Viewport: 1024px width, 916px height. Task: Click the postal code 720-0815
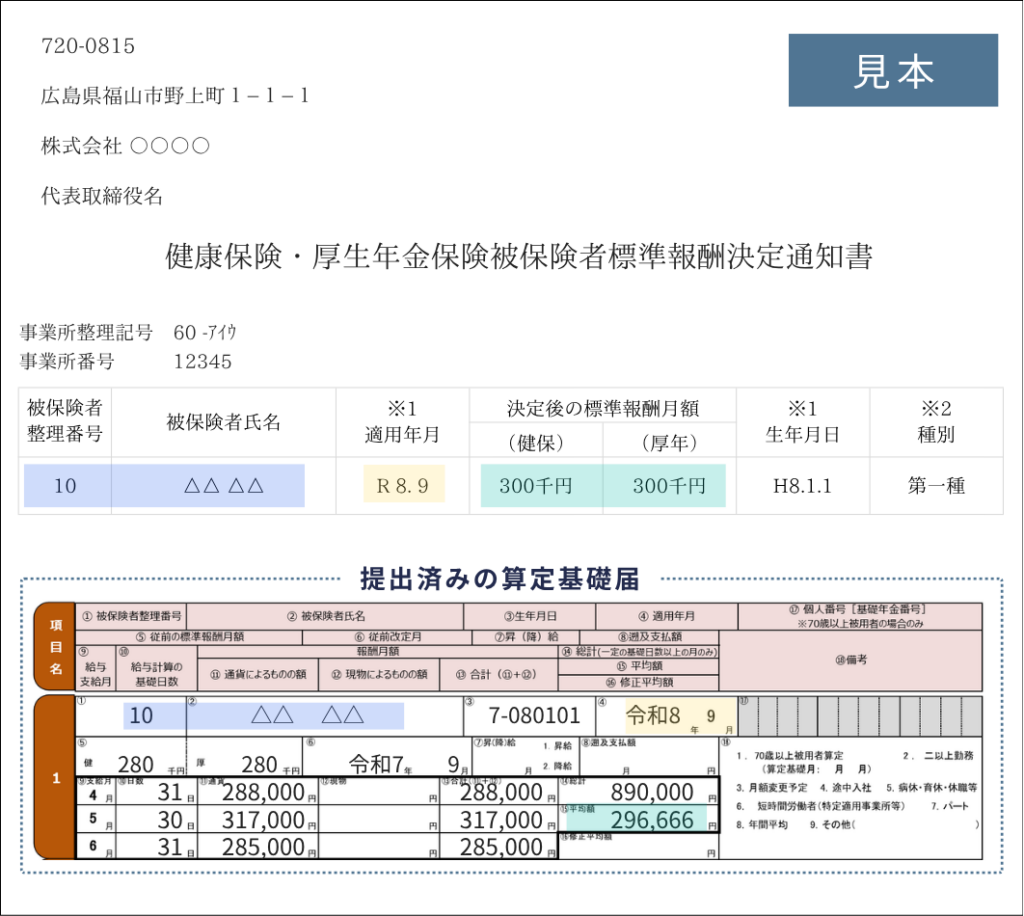pyautogui.click(x=88, y=46)
